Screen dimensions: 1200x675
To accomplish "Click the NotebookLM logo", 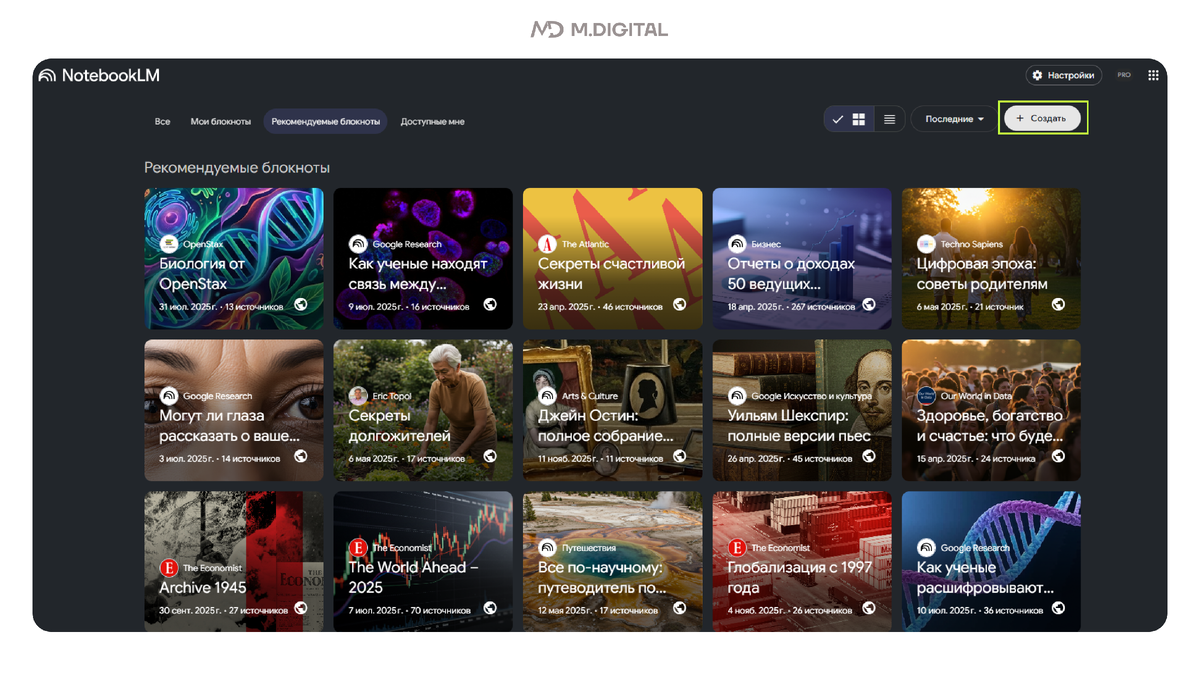I will tap(98, 75).
